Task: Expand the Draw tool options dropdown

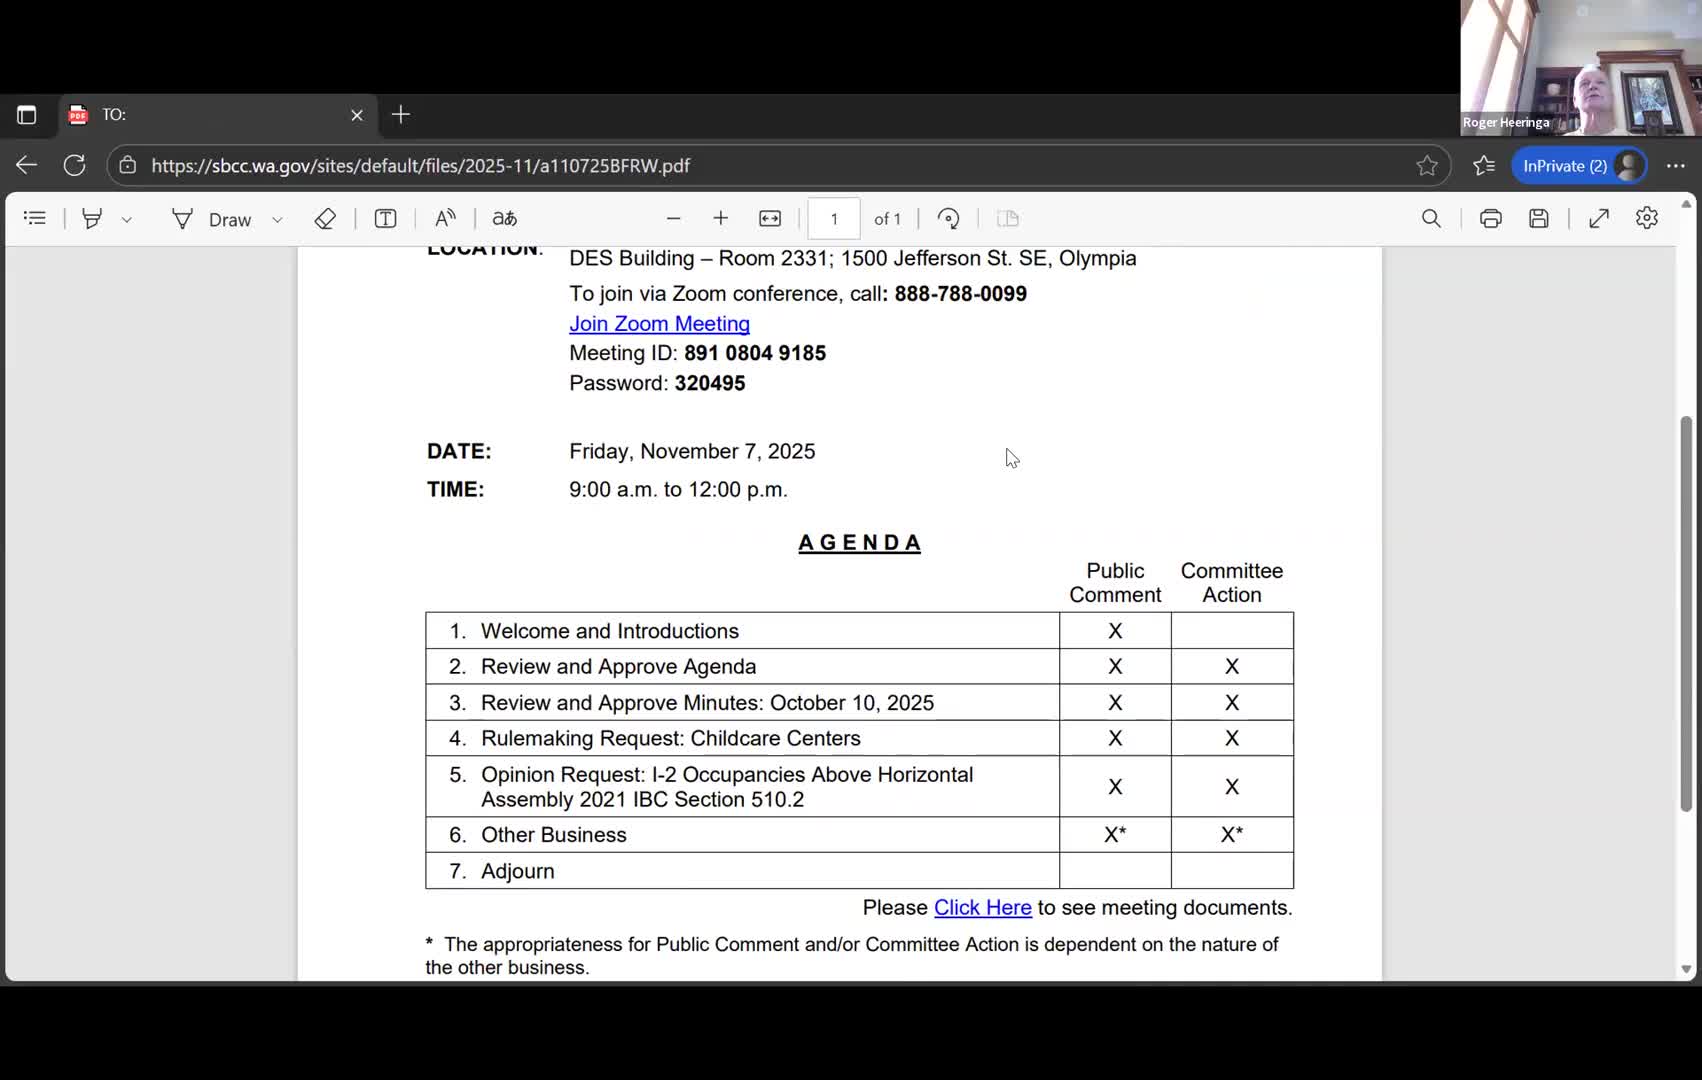Action: click(x=277, y=219)
